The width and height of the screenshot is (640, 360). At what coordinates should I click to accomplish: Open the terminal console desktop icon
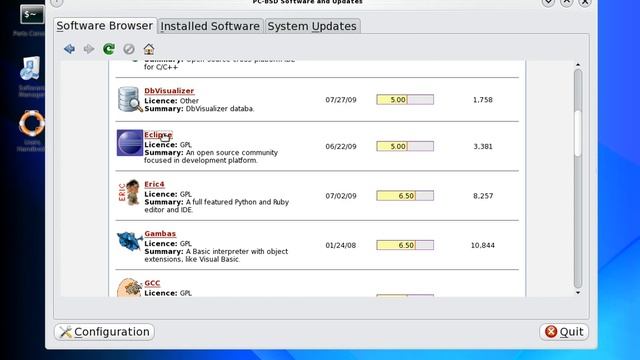(32, 15)
